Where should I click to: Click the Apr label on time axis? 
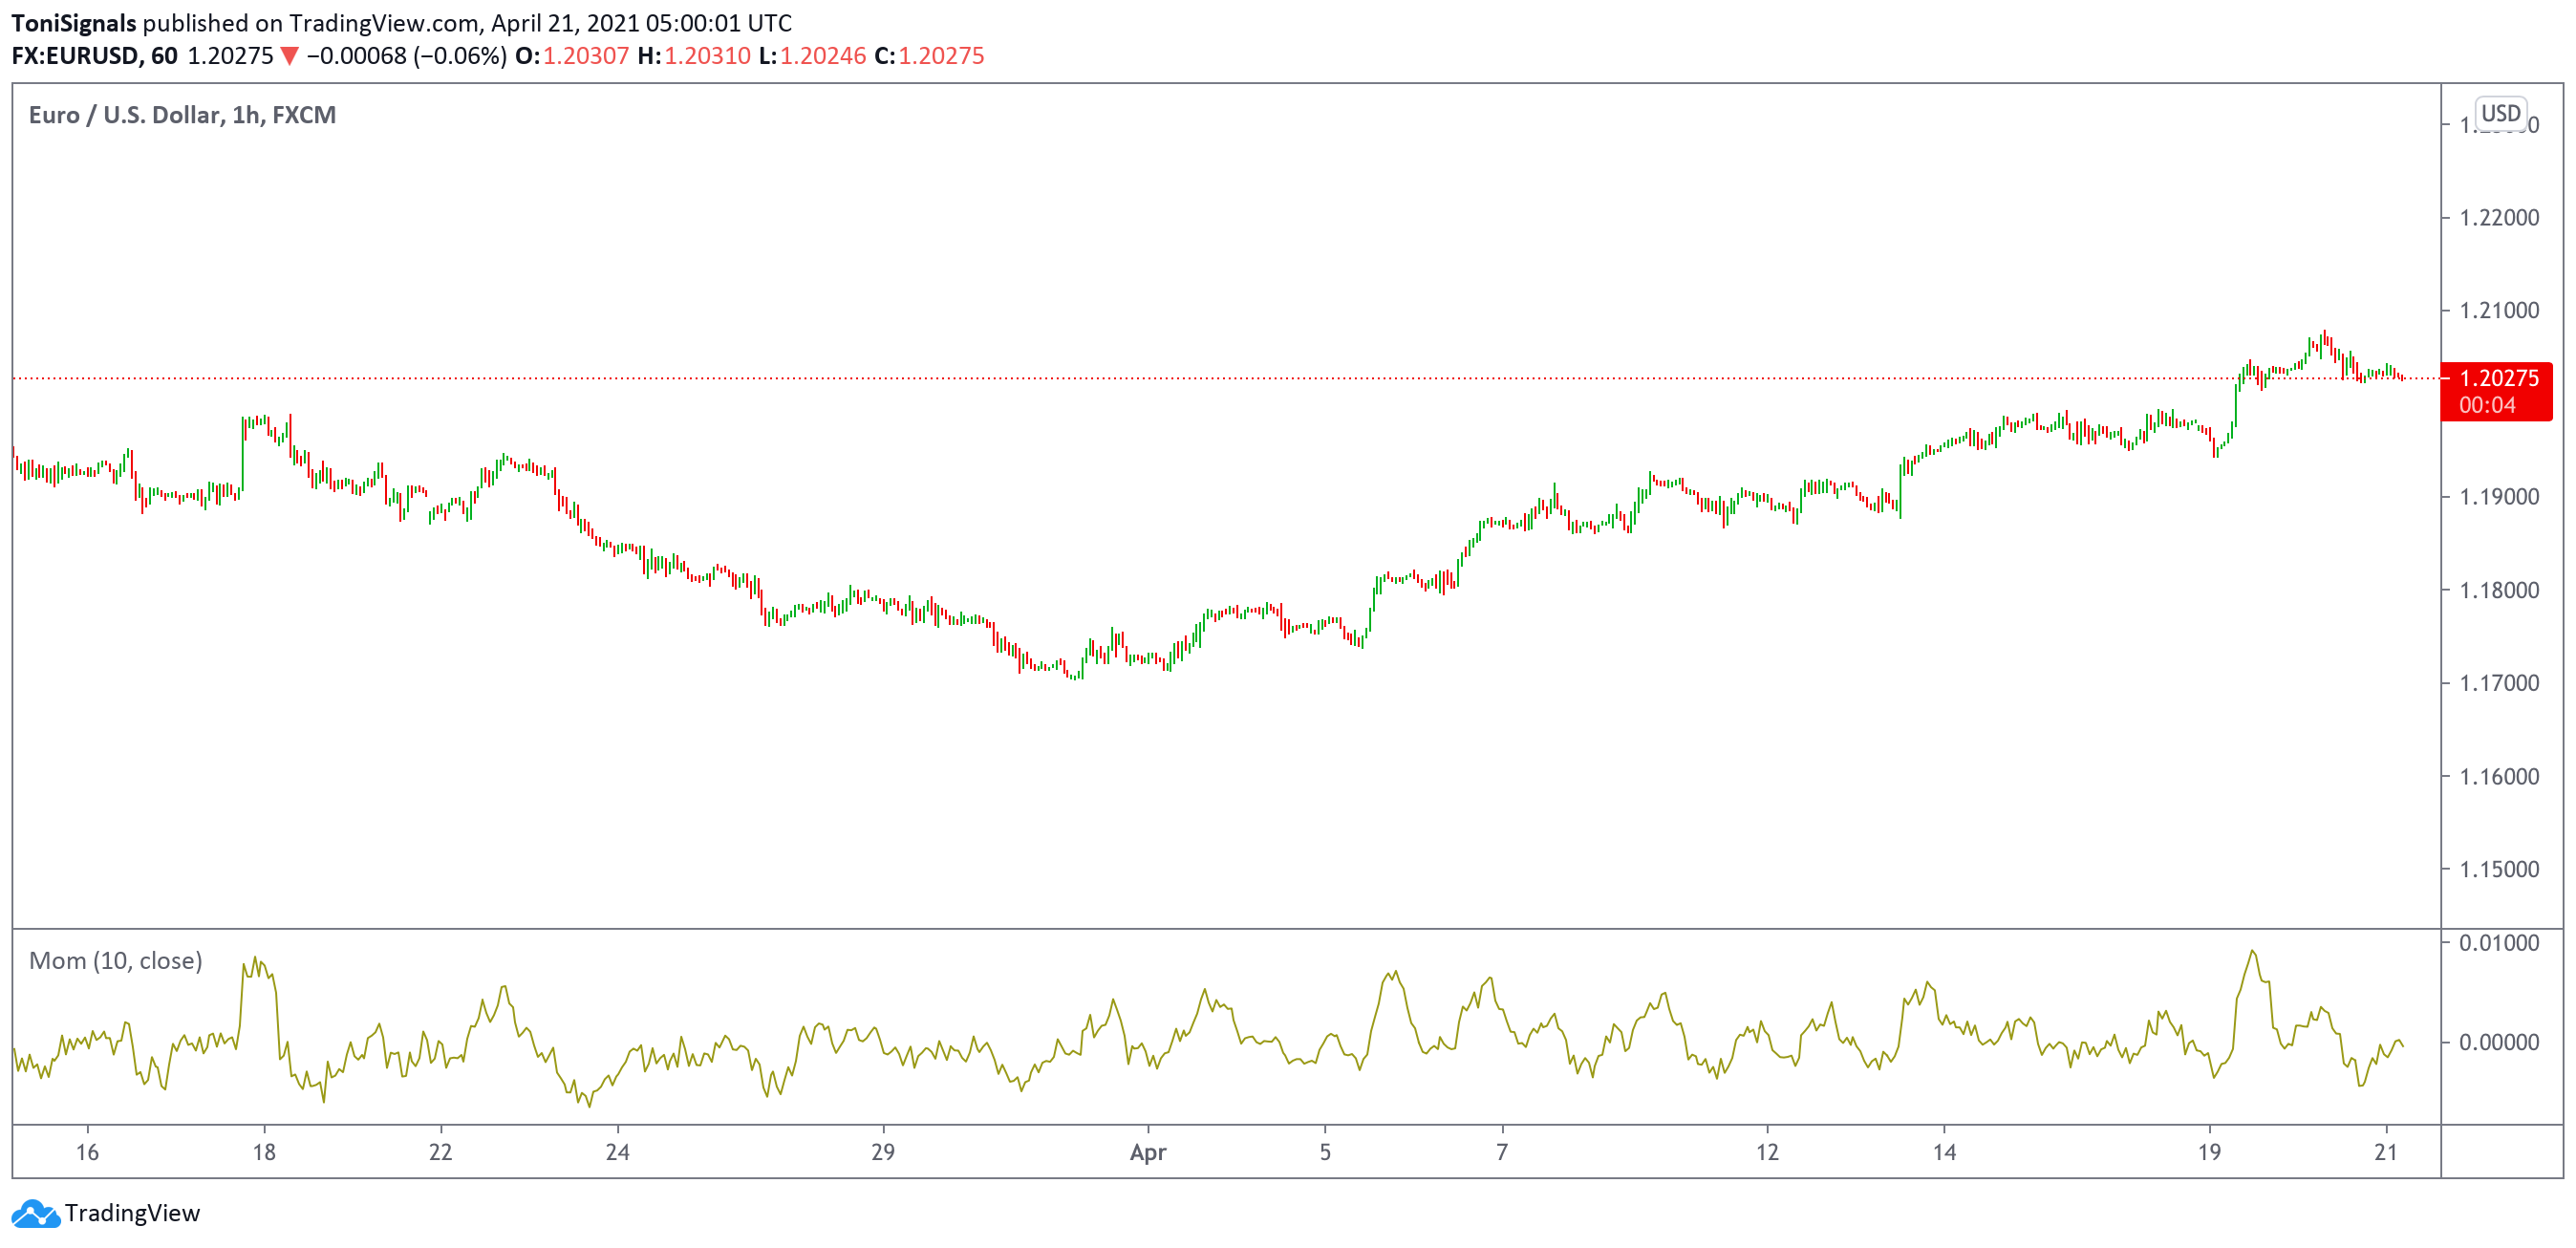[1147, 1152]
